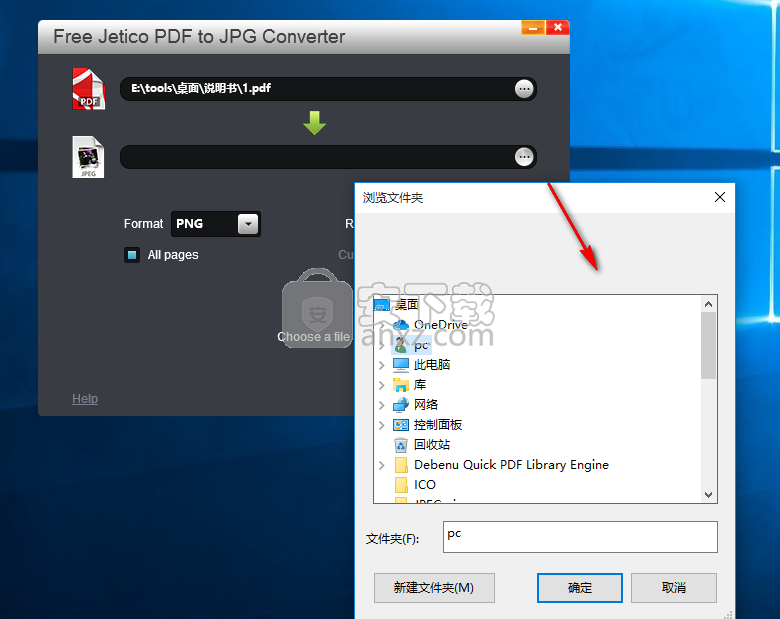Click the source PDF path field
The image size is (780, 619).
coord(328,89)
